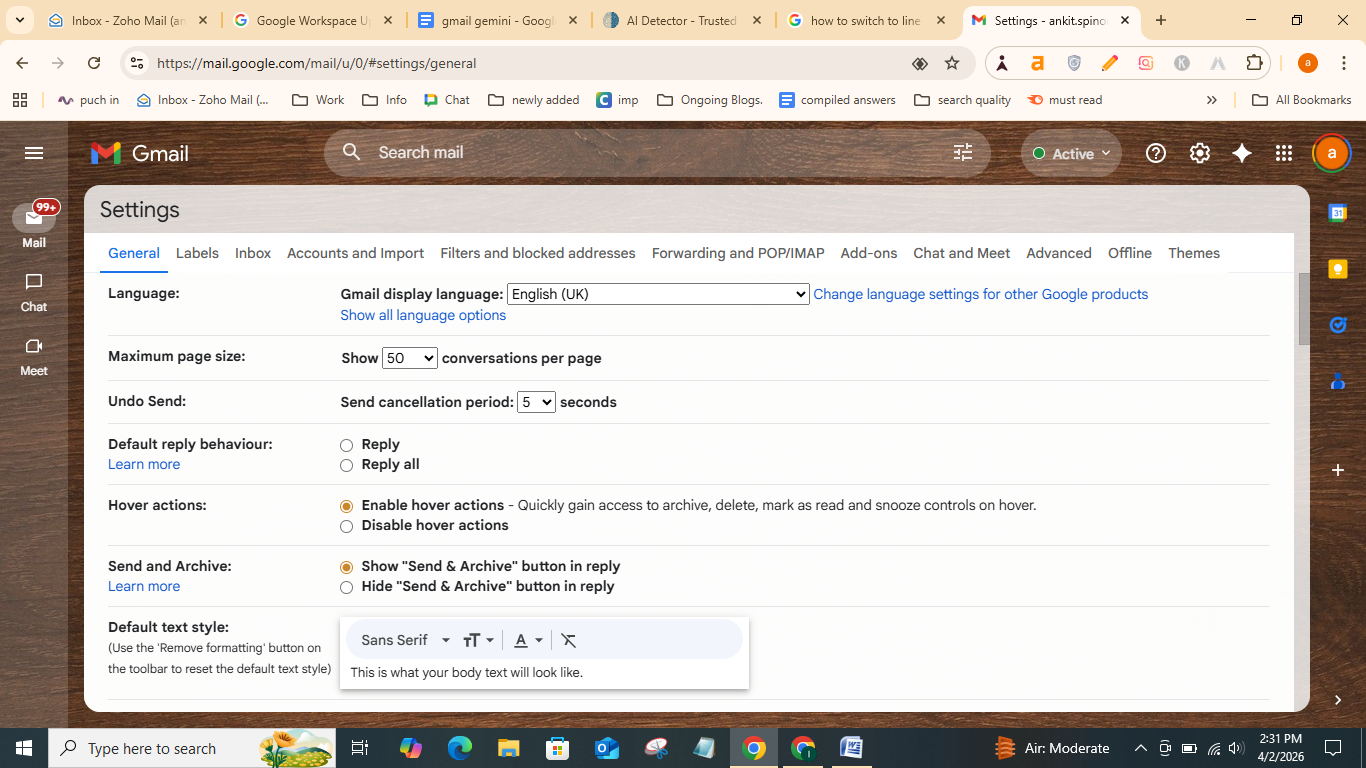Image resolution: width=1366 pixels, height=768 pixels.
Task: Open the Gmail apps grid
Action: coord(1283,152)
